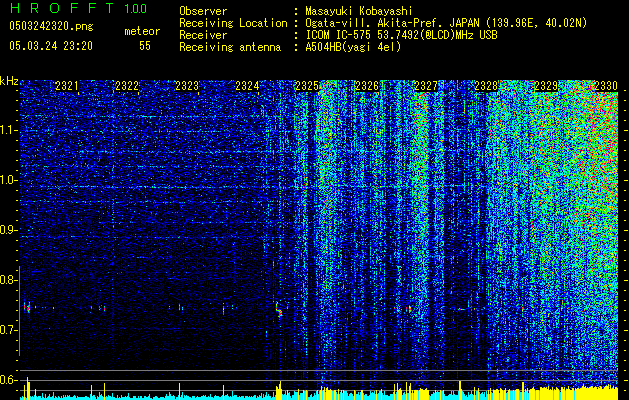Click the 2329 time marker
629x400 pixels.
tap(546, 86)
